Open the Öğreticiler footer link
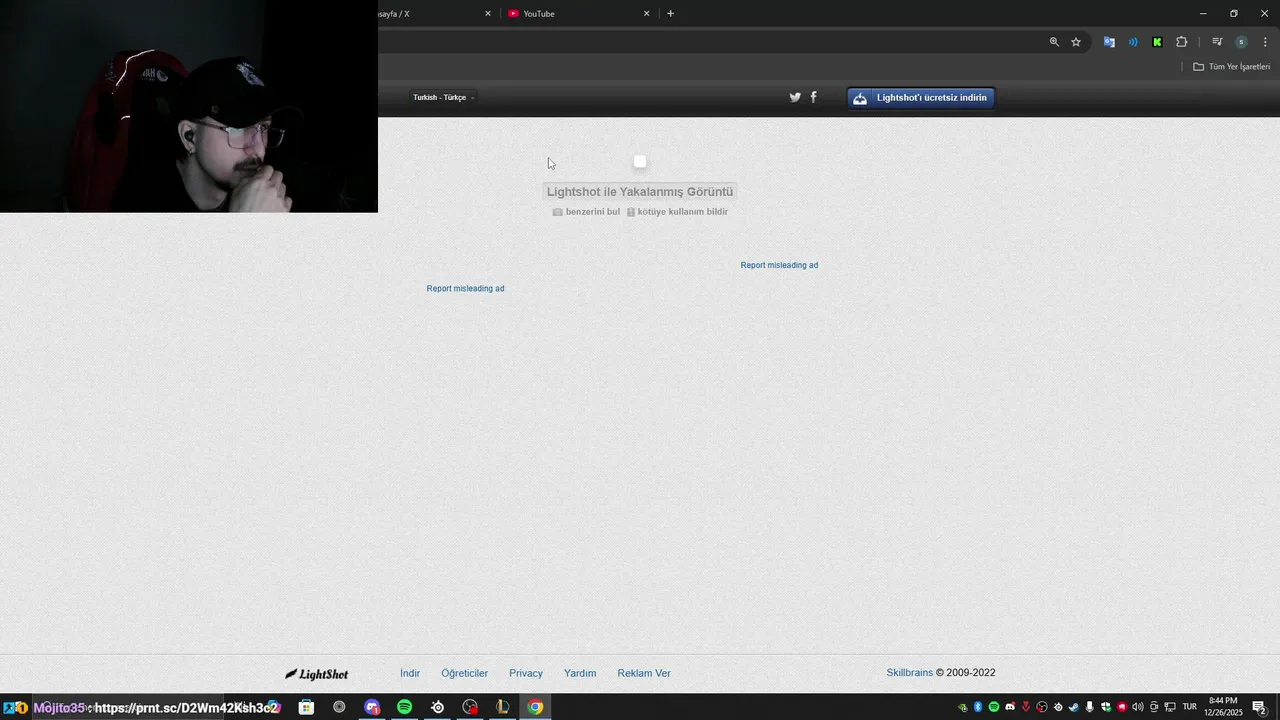Viewport: 1280px width, 720px height. pos(464,673)
